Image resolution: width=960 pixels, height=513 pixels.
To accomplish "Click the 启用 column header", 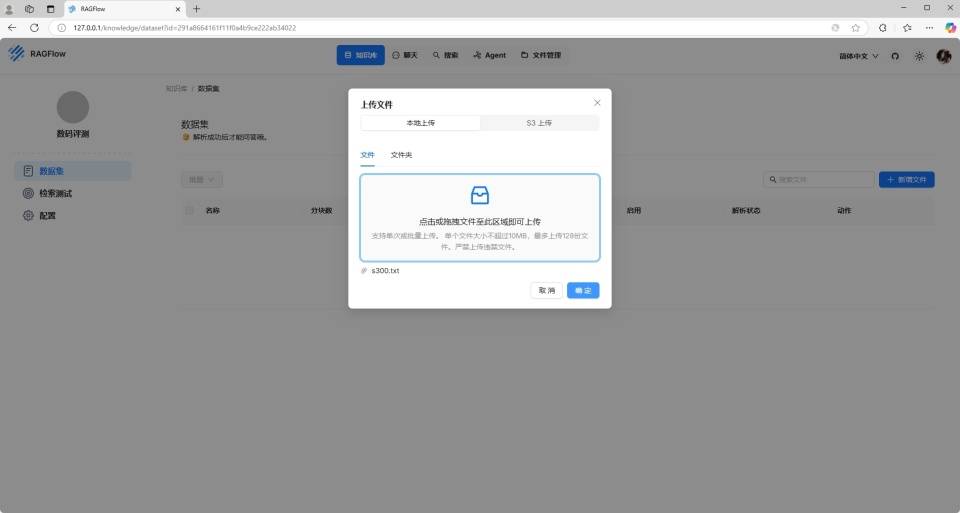I will coord(634,211).
